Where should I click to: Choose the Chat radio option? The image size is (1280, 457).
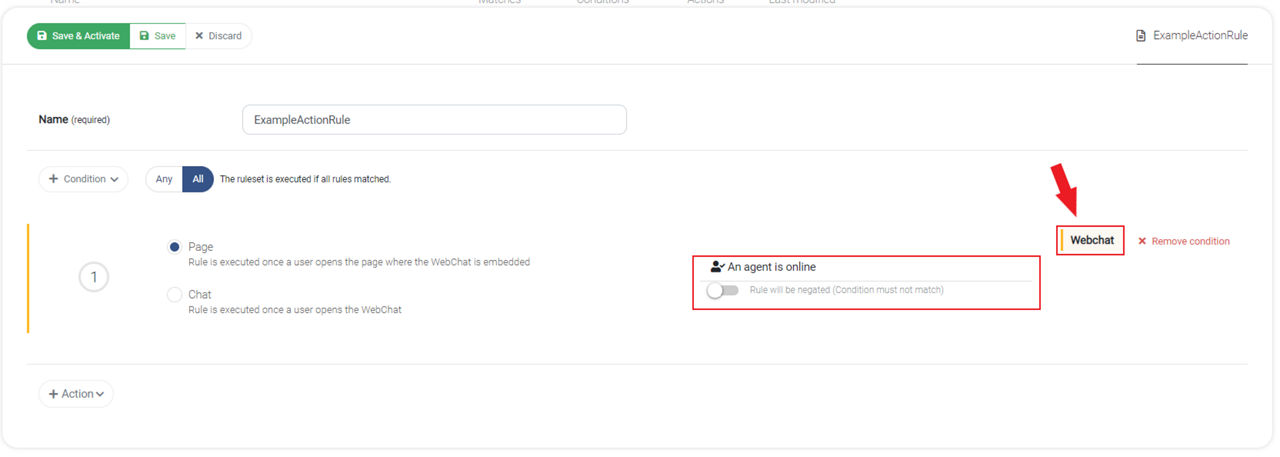174,295
